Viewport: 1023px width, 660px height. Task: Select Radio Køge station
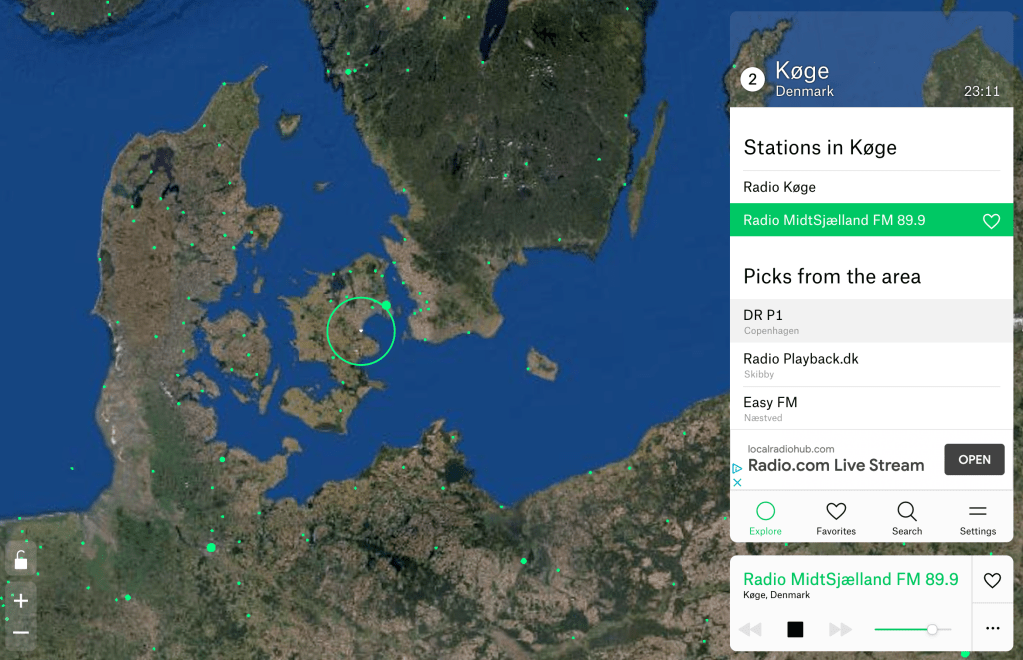tap(779, 187)
